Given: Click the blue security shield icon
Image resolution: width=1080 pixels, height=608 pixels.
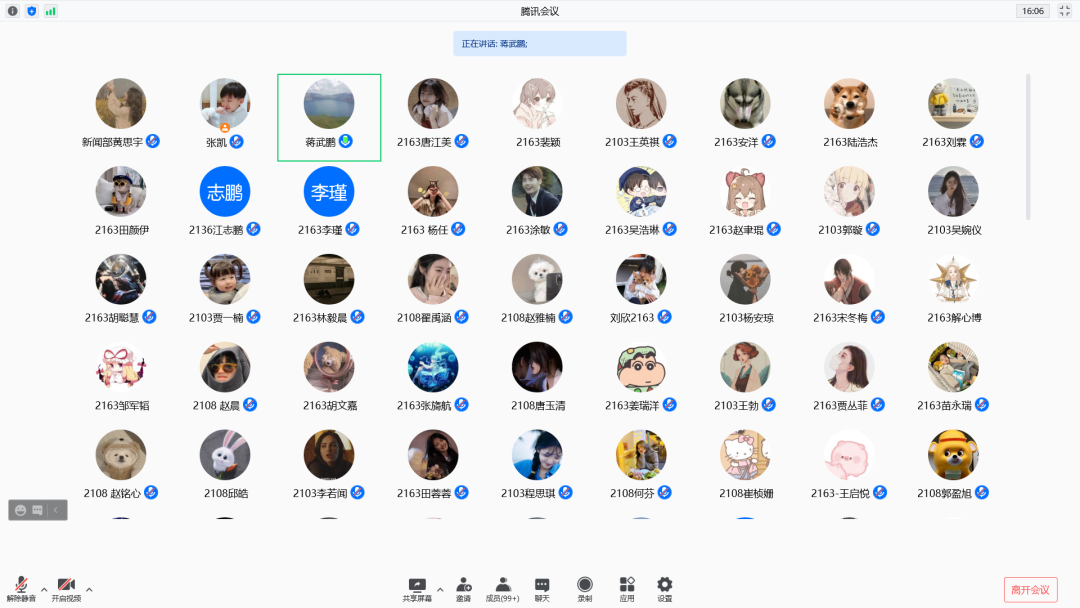Looking at the screenshot, I should (31, 11).
